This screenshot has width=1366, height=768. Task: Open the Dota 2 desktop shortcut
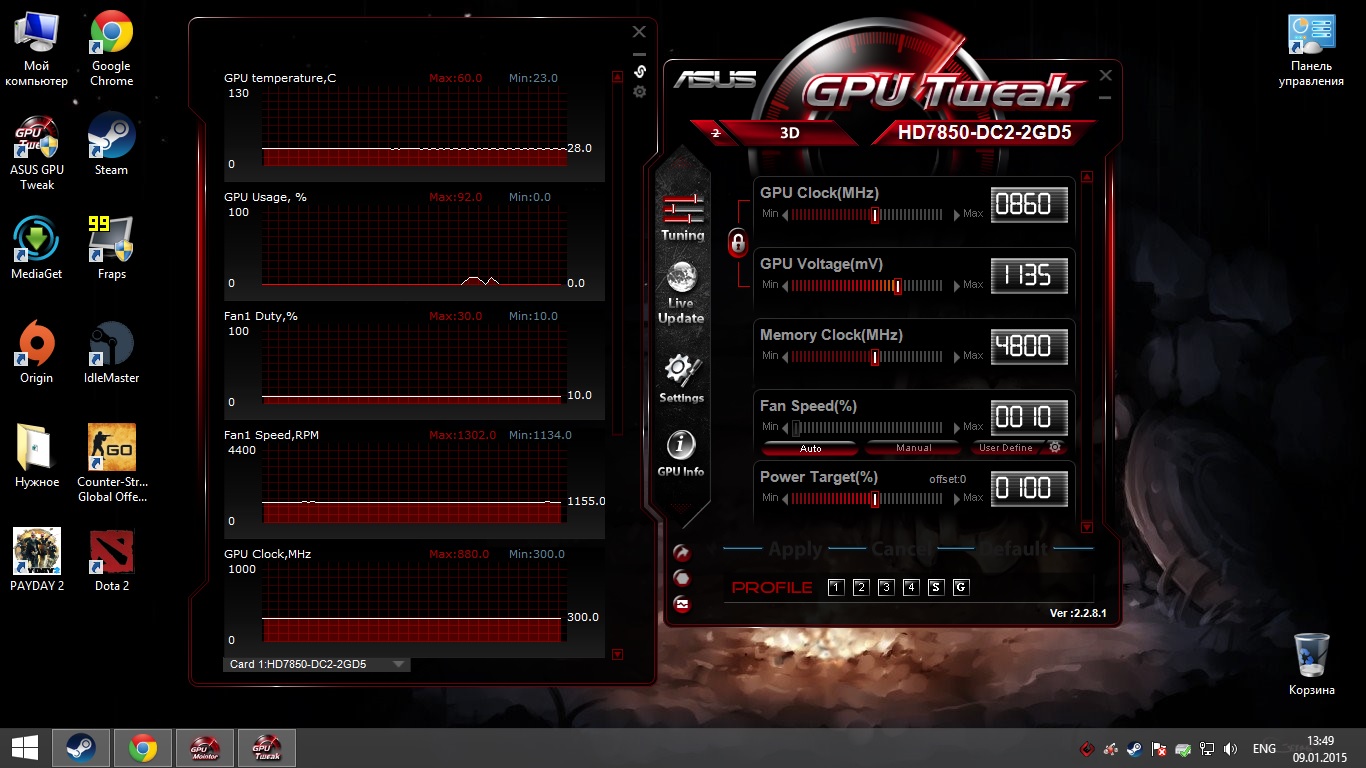click(111, 560)
